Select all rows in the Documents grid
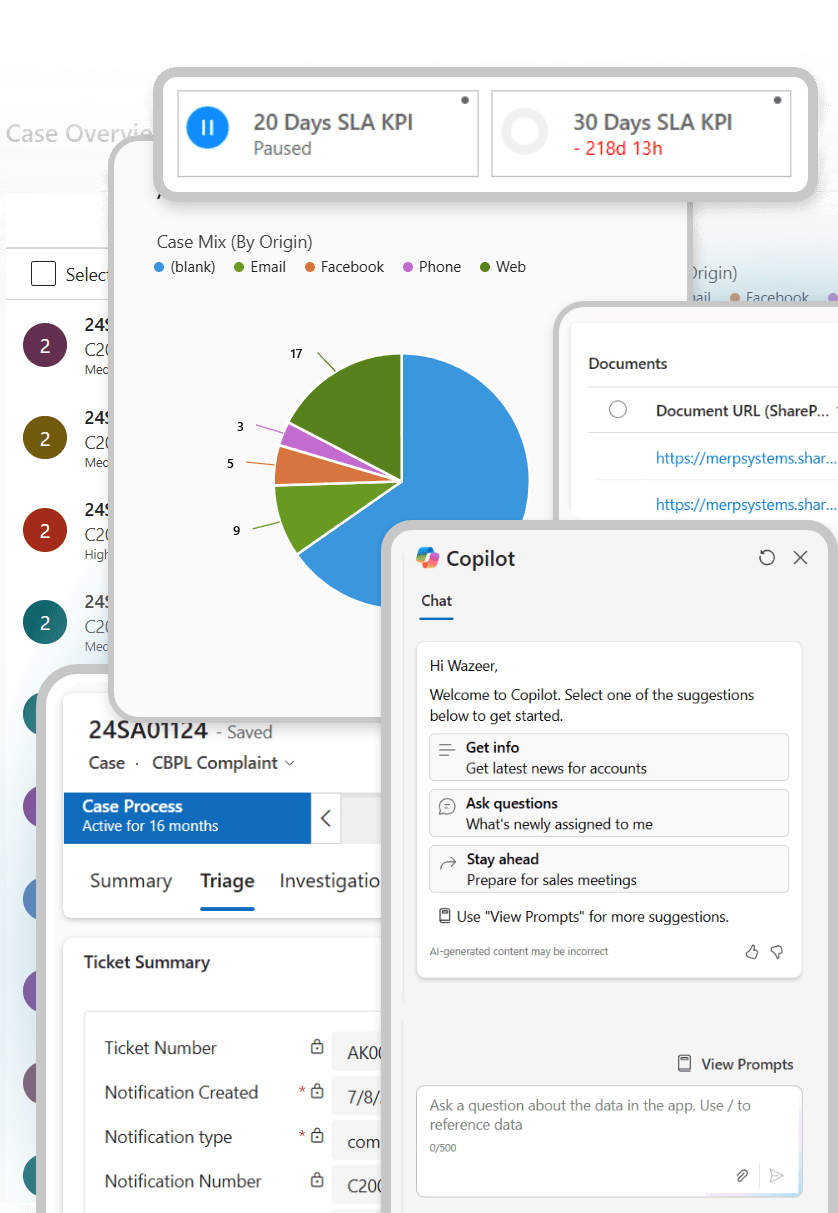Screen dimensions: 838x1213 (618, 410)
